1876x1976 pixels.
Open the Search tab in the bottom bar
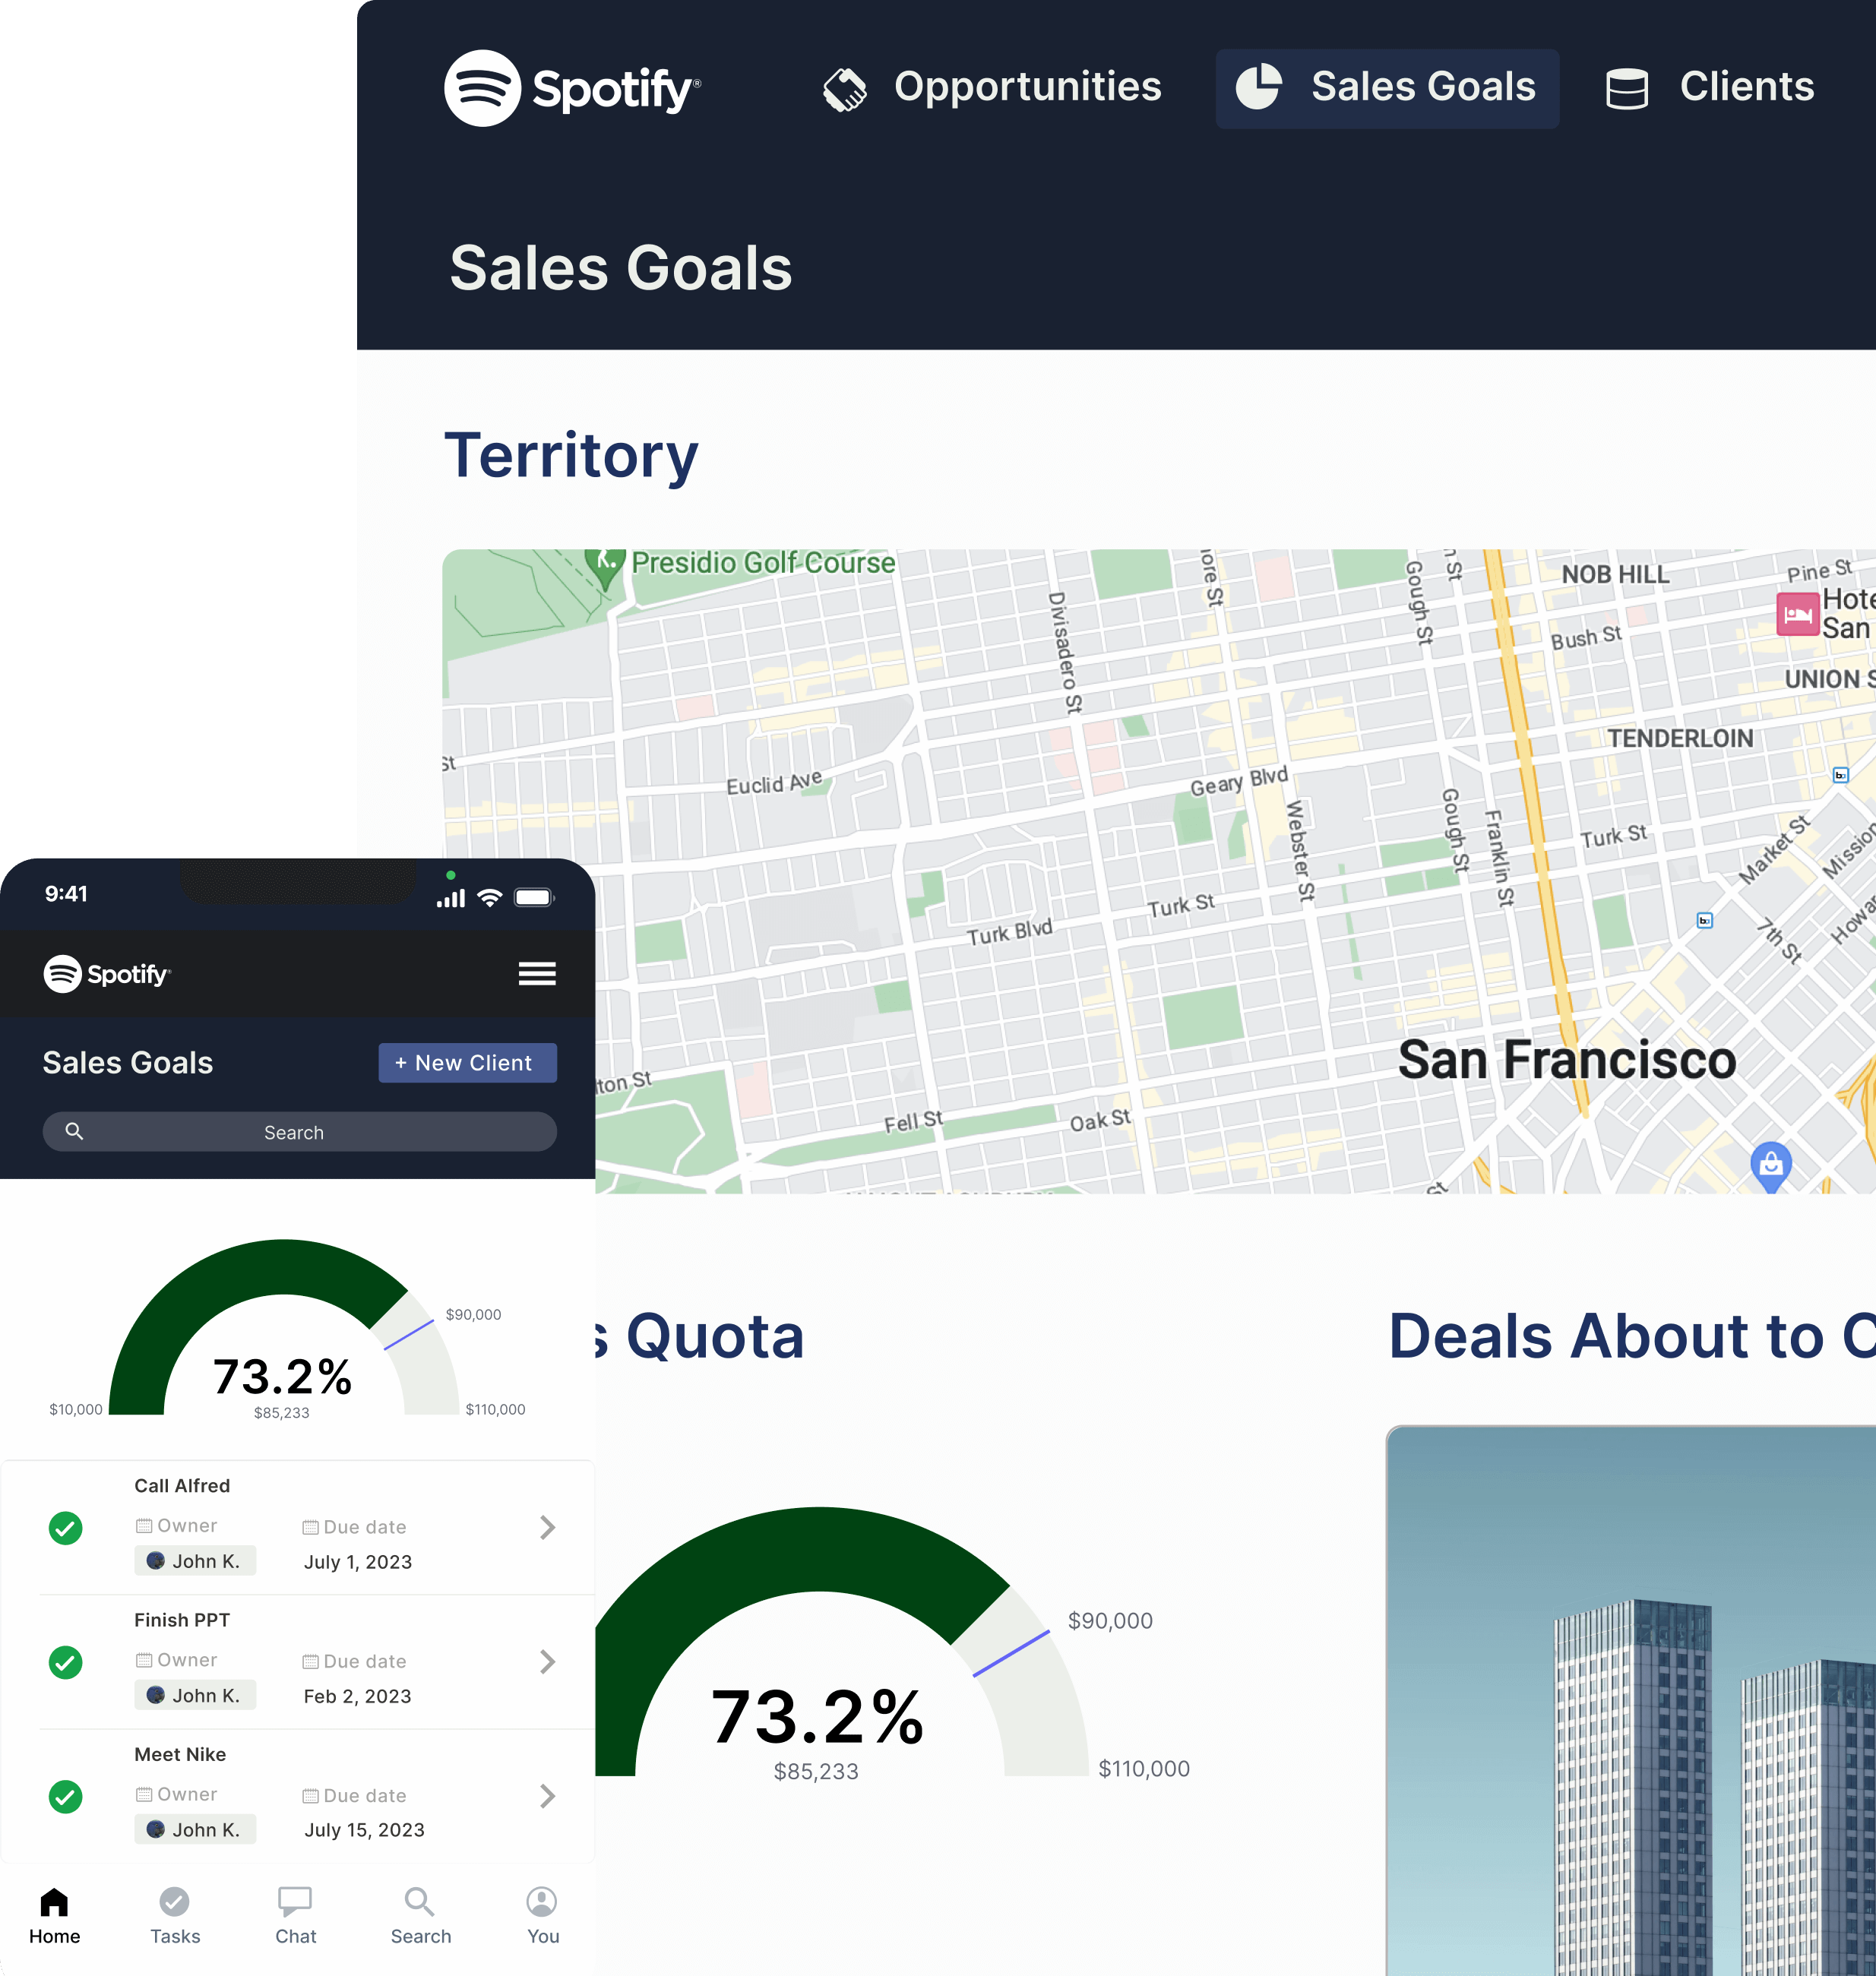(x=420, y=1916)
